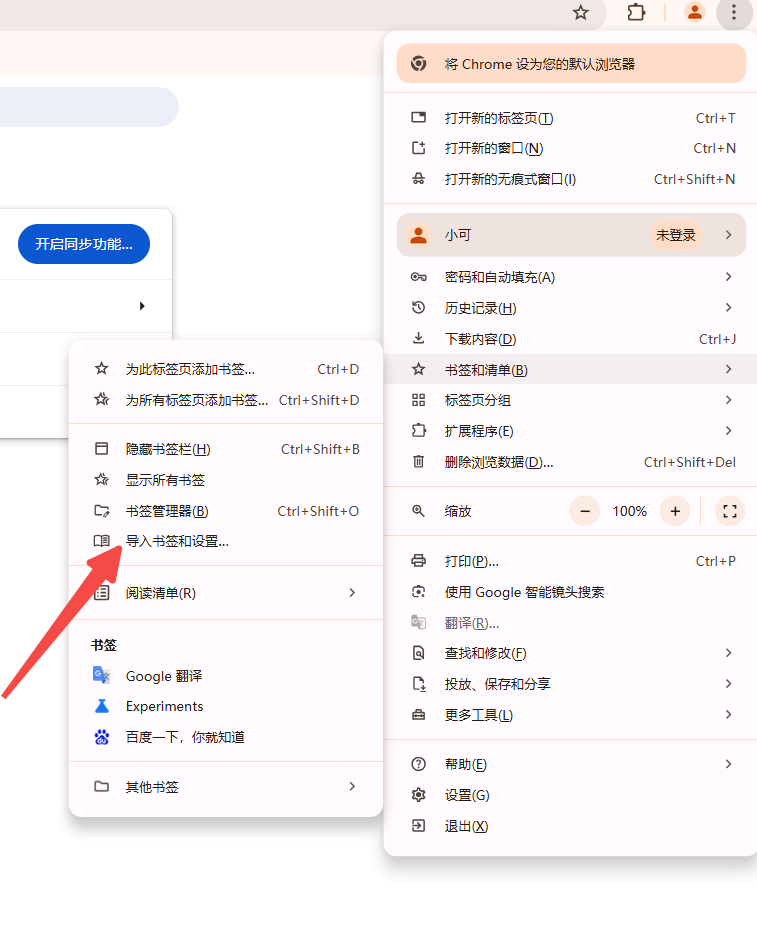Image resolution: width=757 pixels, height=952 pixels.
Task: Select 隐藏书签栏 menu item
Action: [226, 449]
